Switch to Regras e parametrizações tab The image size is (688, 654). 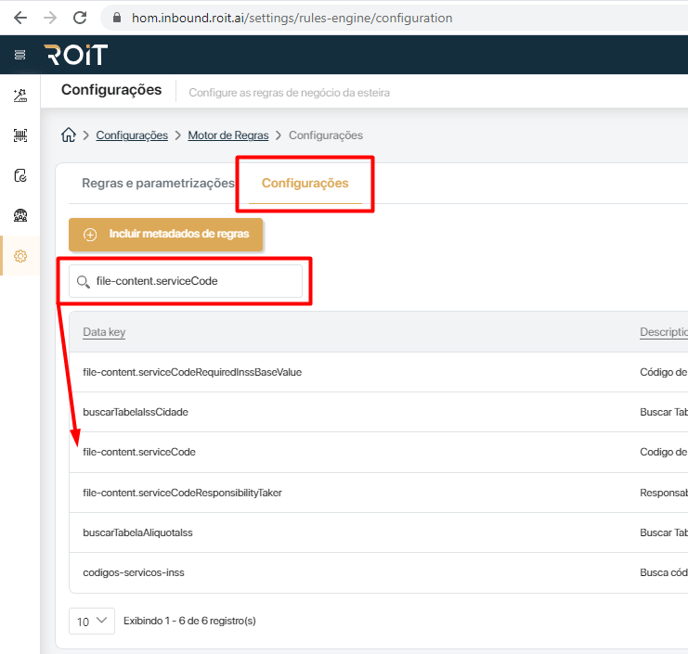158,183
